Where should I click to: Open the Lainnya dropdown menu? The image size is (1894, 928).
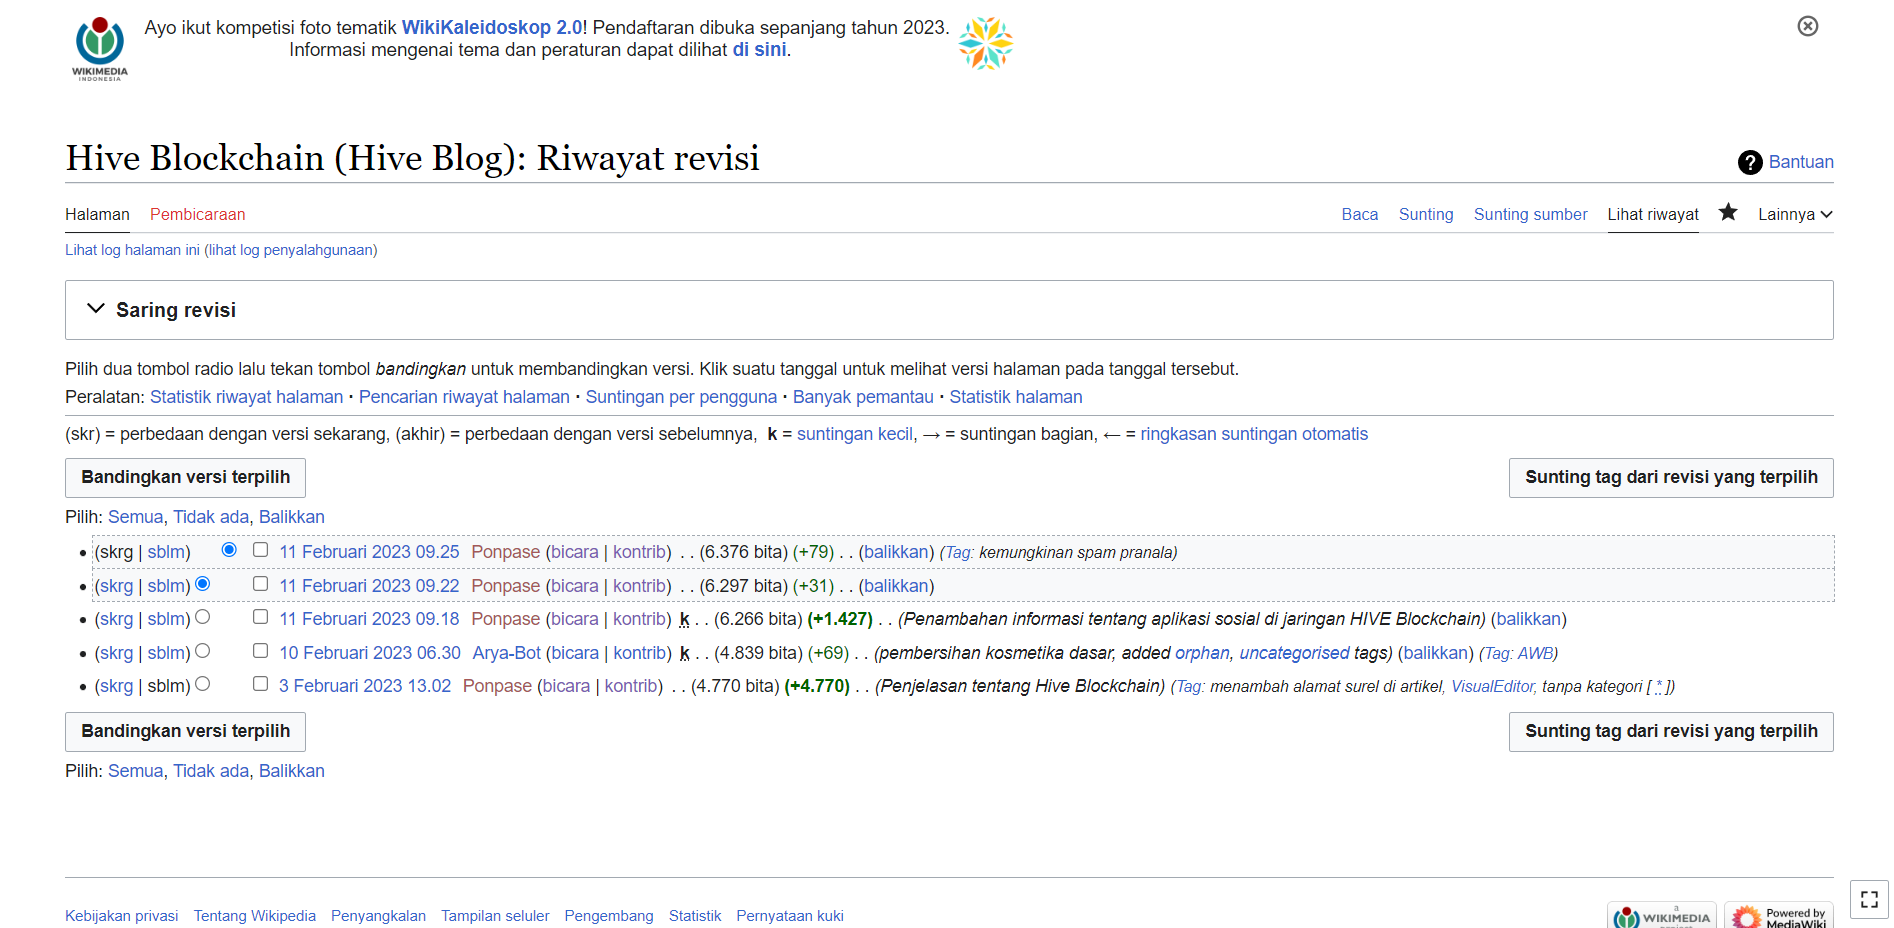pos(1795,214)
